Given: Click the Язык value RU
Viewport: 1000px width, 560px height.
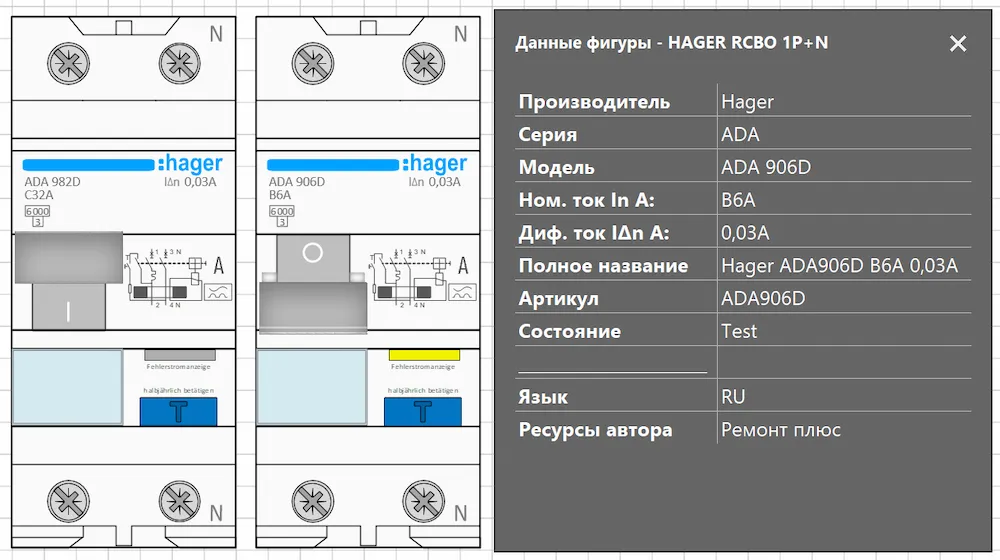Looking at the screenshot, I should (733, 397).
